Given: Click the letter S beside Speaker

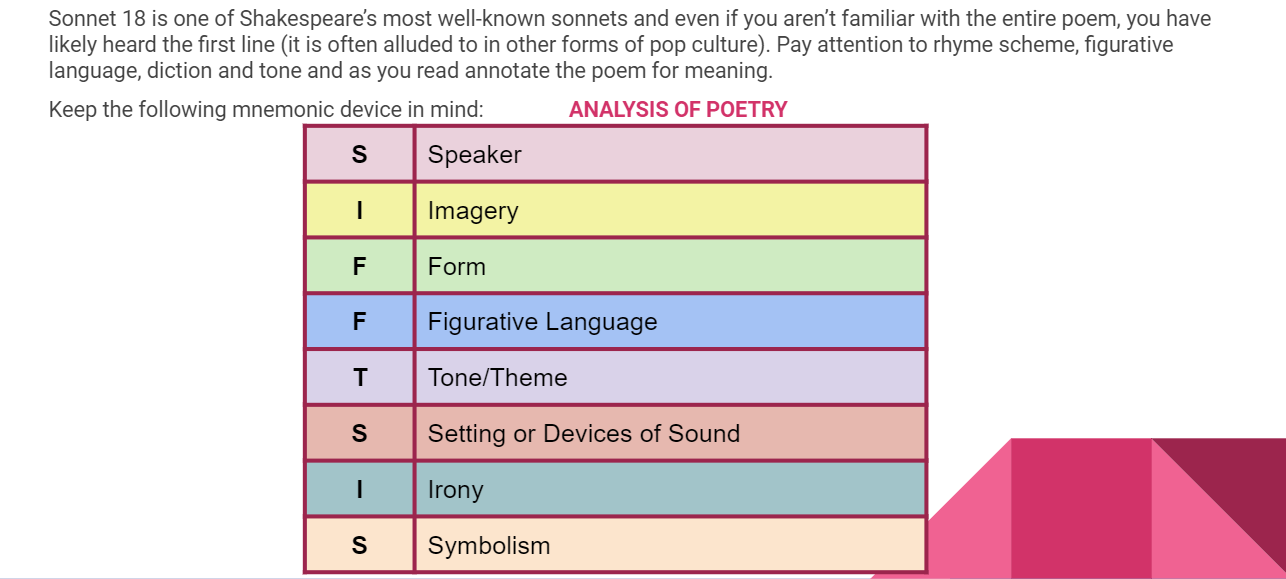Looking at the screenshot, I should (x=359, y=155).
